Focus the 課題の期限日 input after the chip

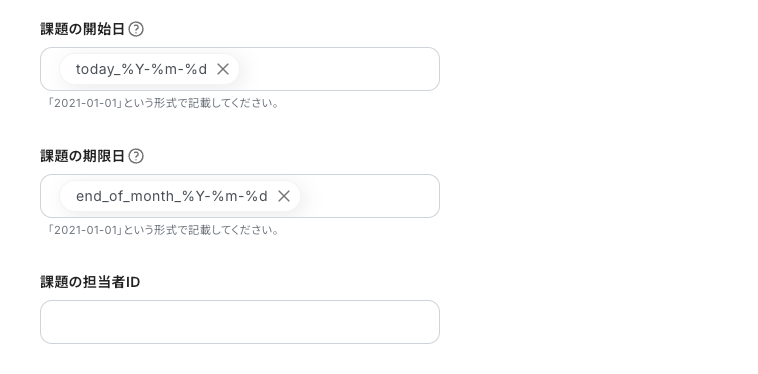point(369,196)
